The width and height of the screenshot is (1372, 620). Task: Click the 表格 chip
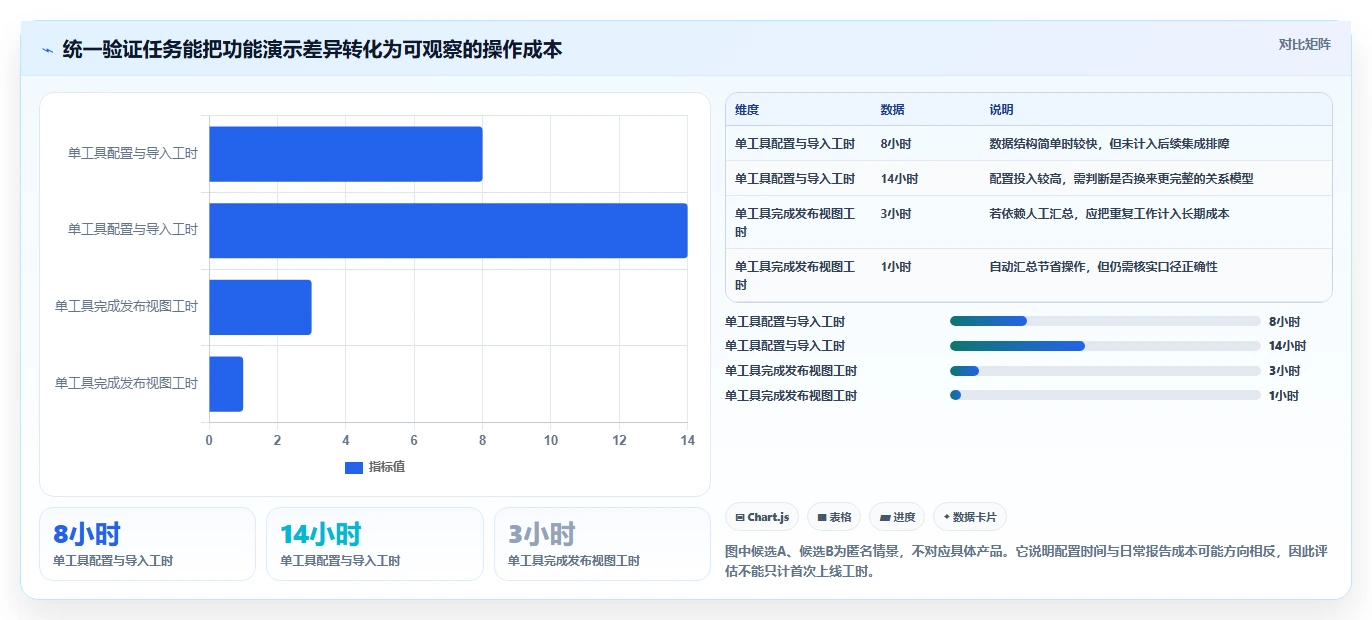834,517
